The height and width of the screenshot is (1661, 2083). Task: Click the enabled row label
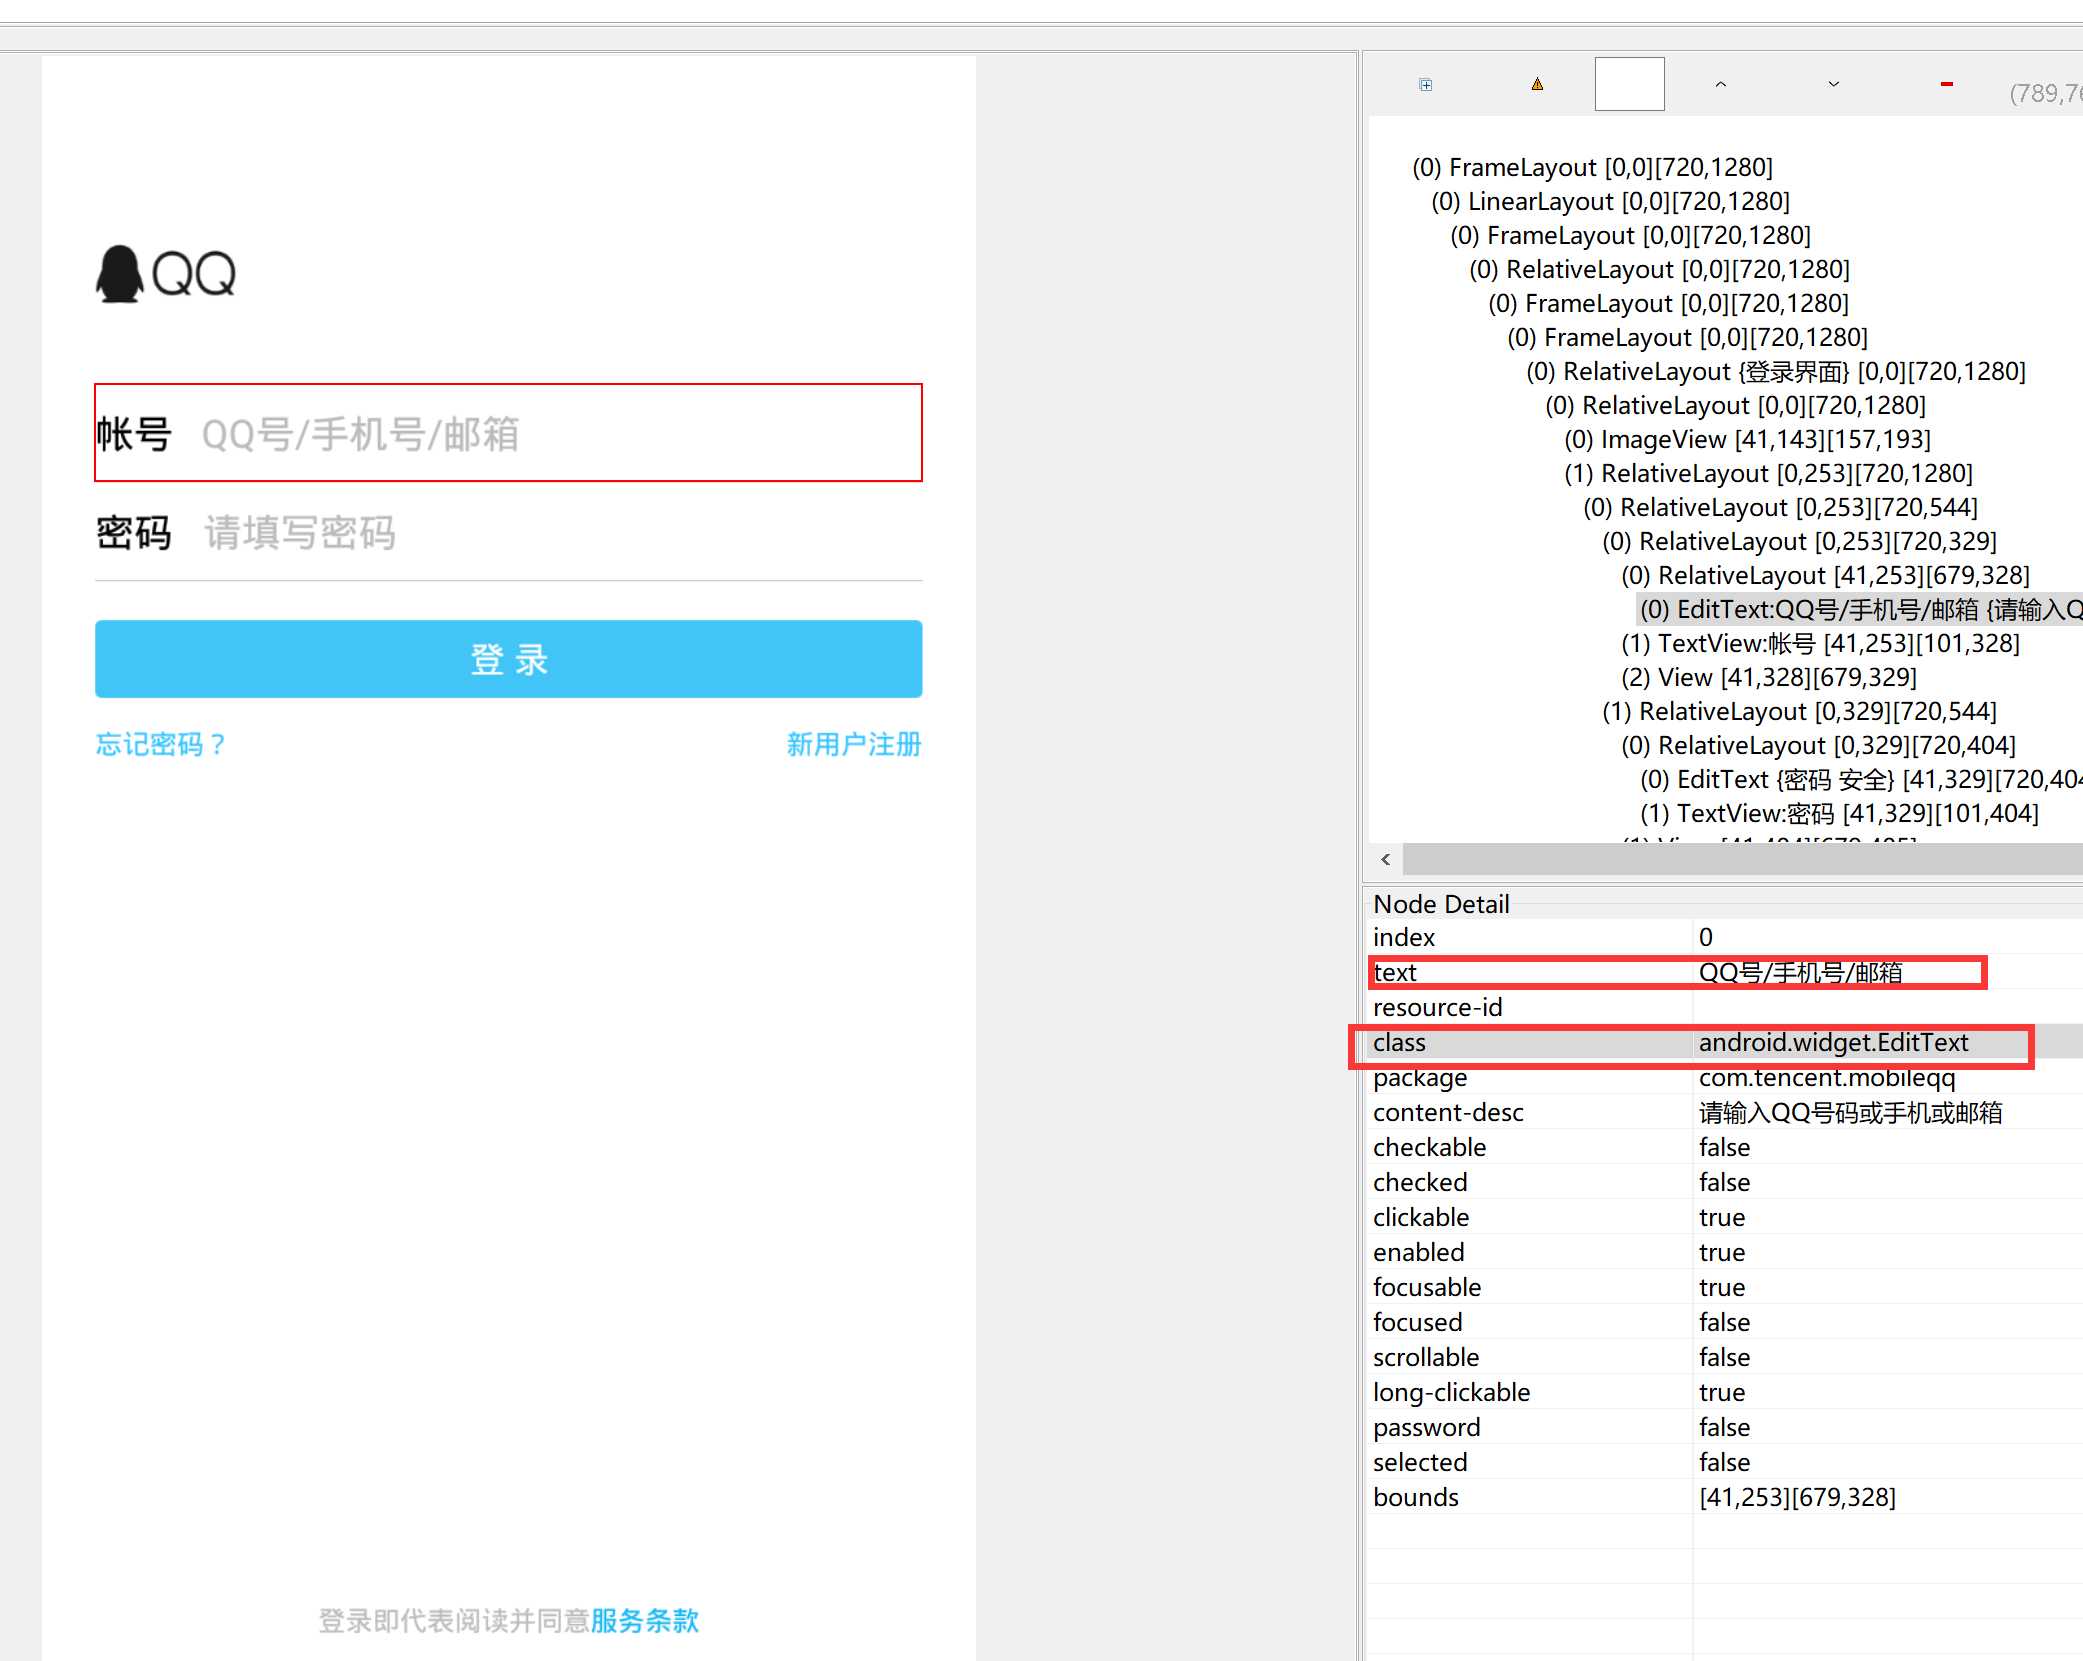(1418, 1252)
